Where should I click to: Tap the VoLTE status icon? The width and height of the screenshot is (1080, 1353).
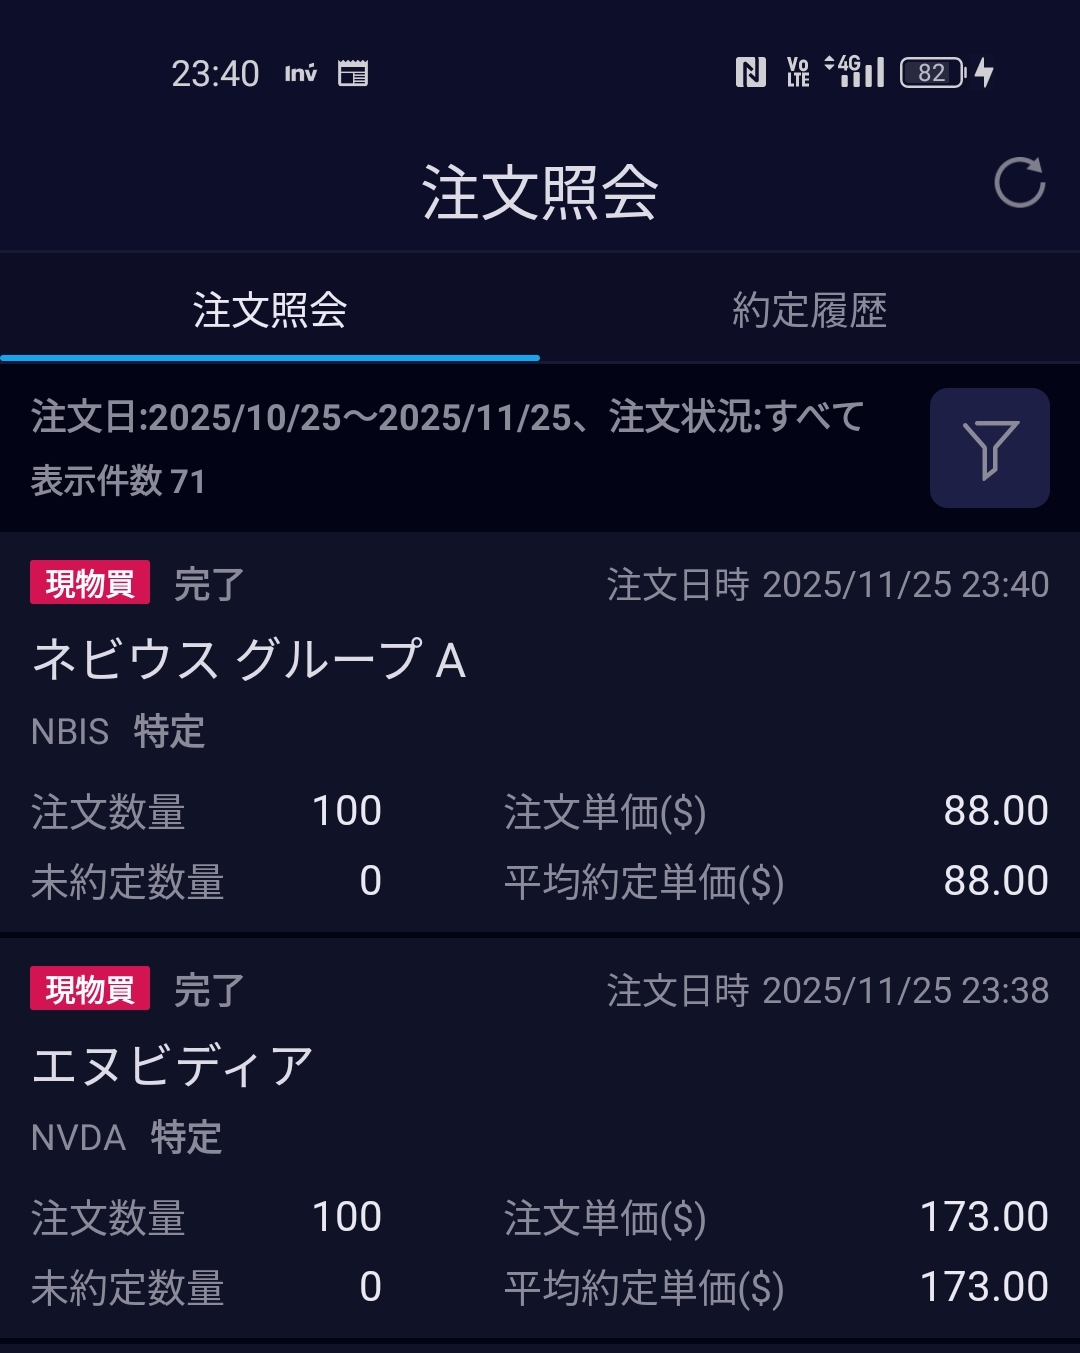click(x=798, y=72)
